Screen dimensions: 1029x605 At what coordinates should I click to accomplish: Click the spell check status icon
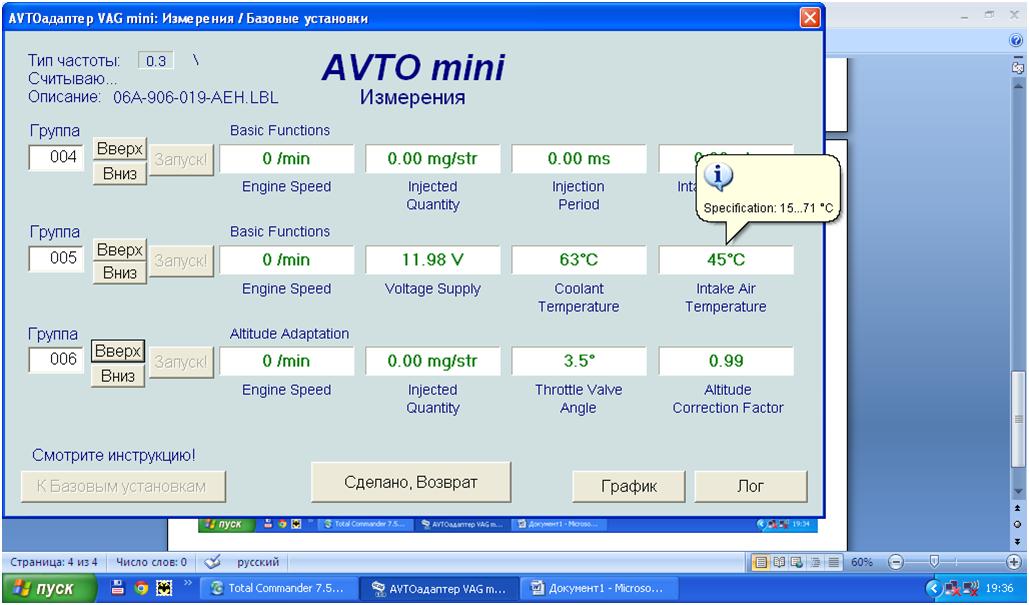(x=211, y=562)
